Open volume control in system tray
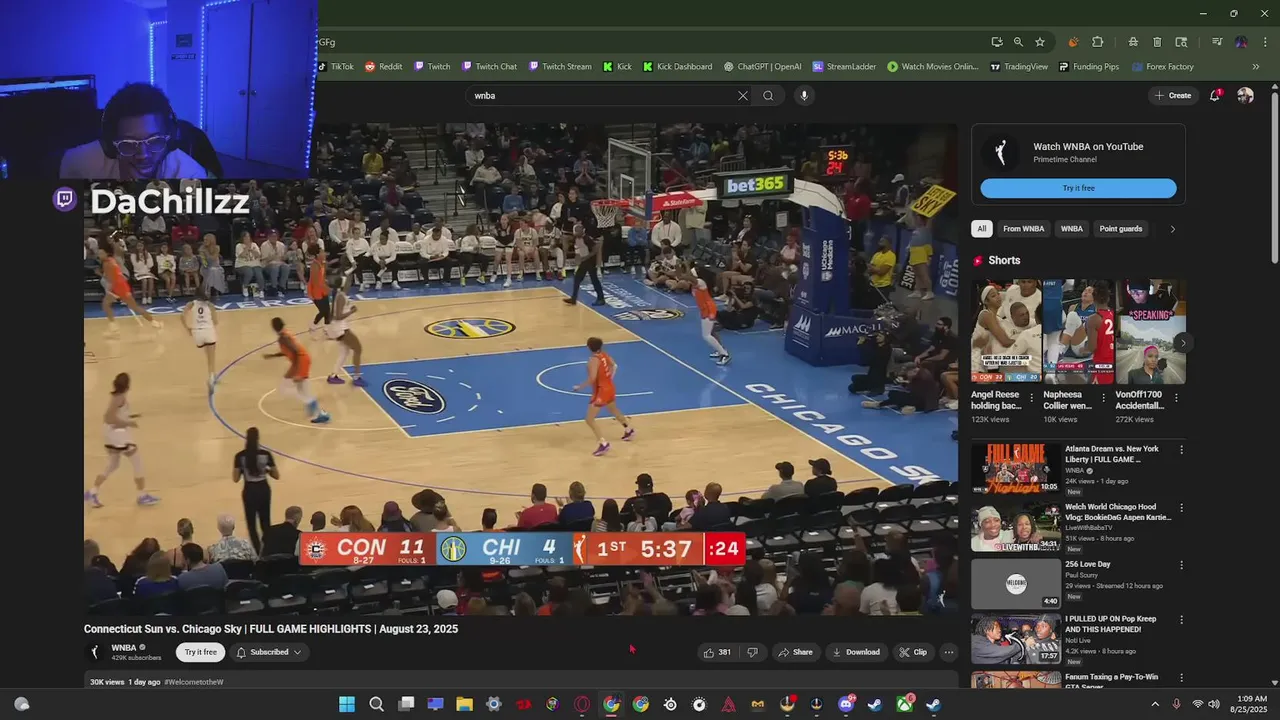This screenshot has height=720, width=1280. (x=1212, y=704)
